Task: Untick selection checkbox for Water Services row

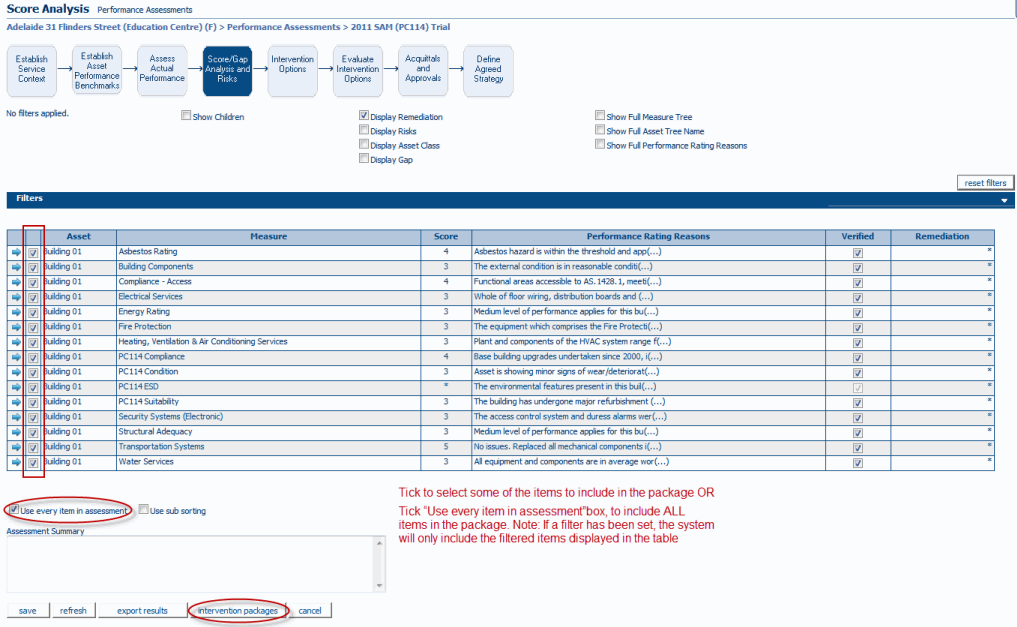Action: (33, 463)
